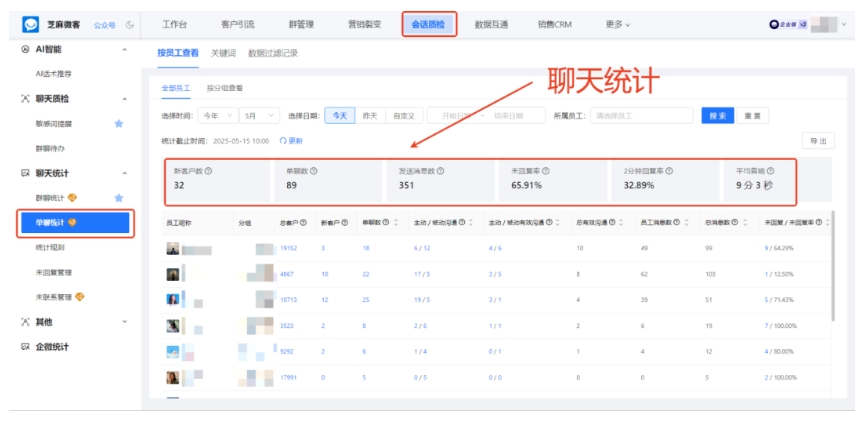864x422 pixels.
Task: Open the 客户引流 top menu
Action: tap(237, 25)
